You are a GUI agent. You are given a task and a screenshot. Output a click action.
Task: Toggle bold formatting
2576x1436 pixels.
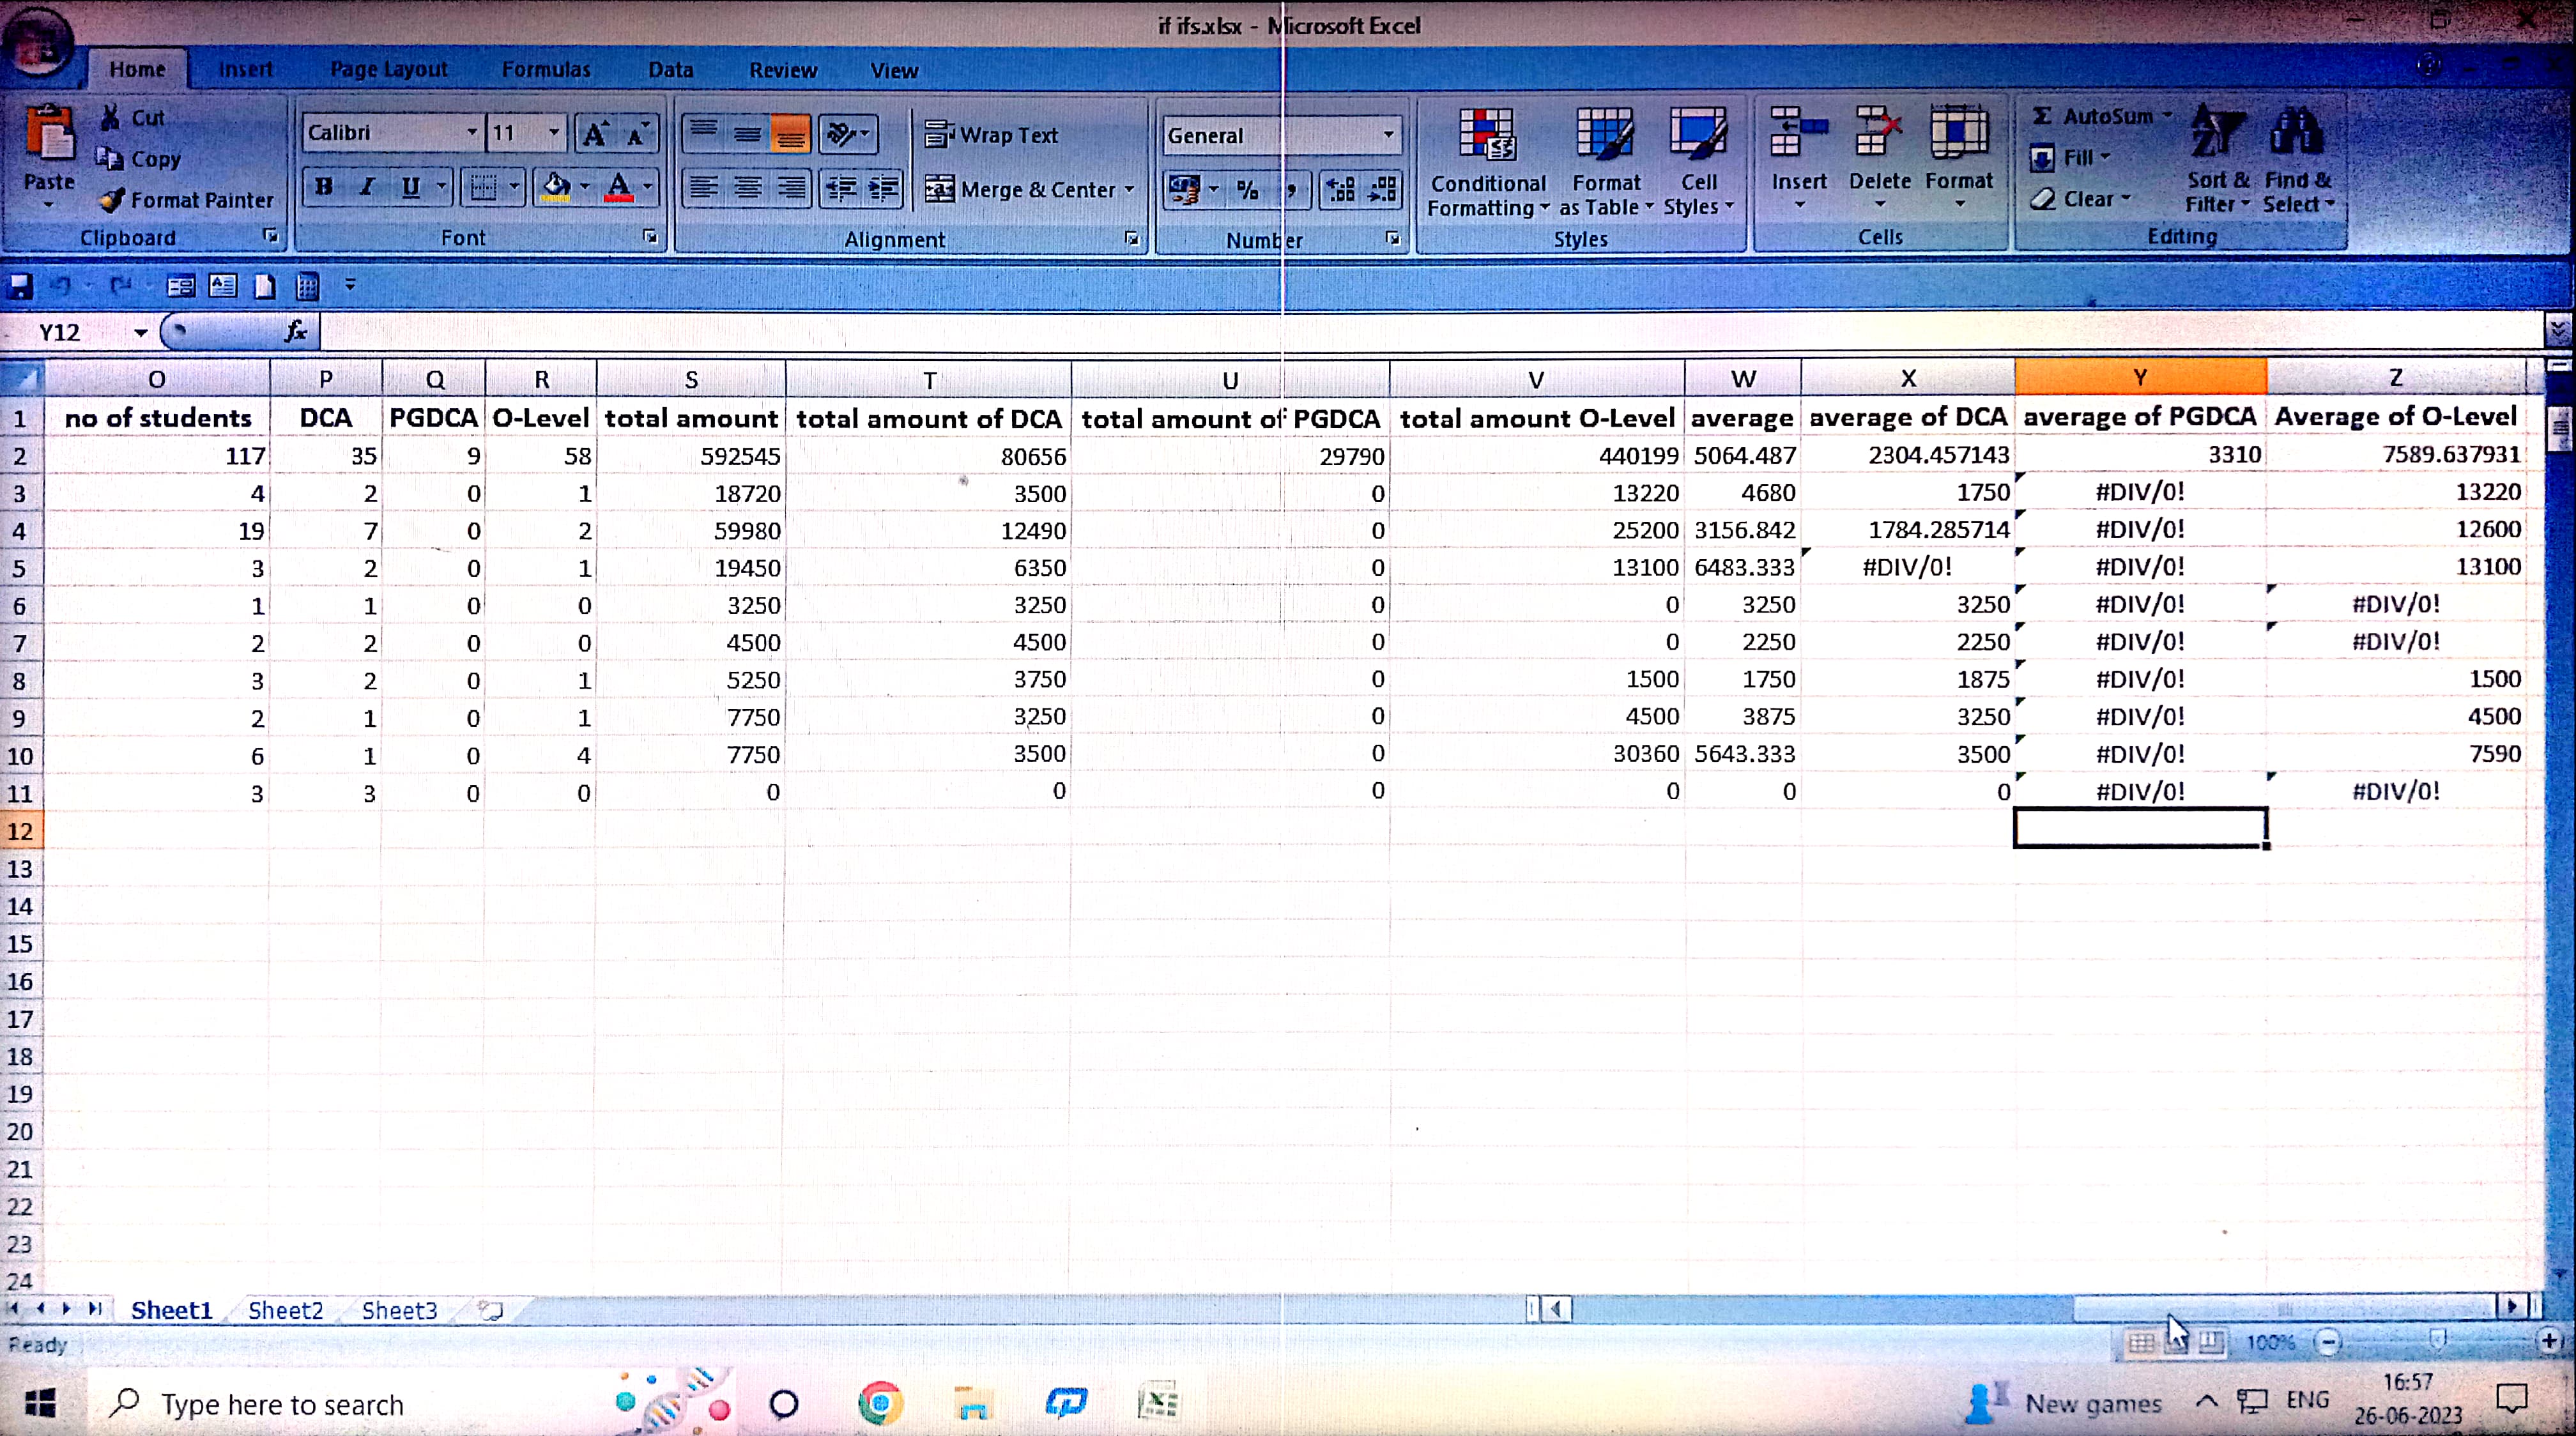323,187
